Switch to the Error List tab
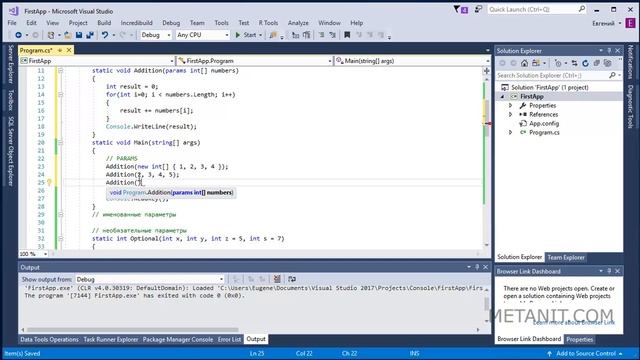The width and height of the screenshot is (640, 360). (229, 339)
